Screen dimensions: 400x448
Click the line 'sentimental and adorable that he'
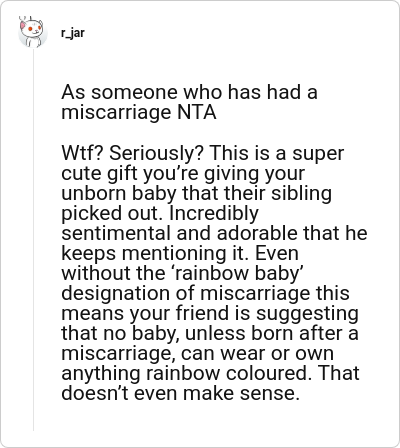214,233
